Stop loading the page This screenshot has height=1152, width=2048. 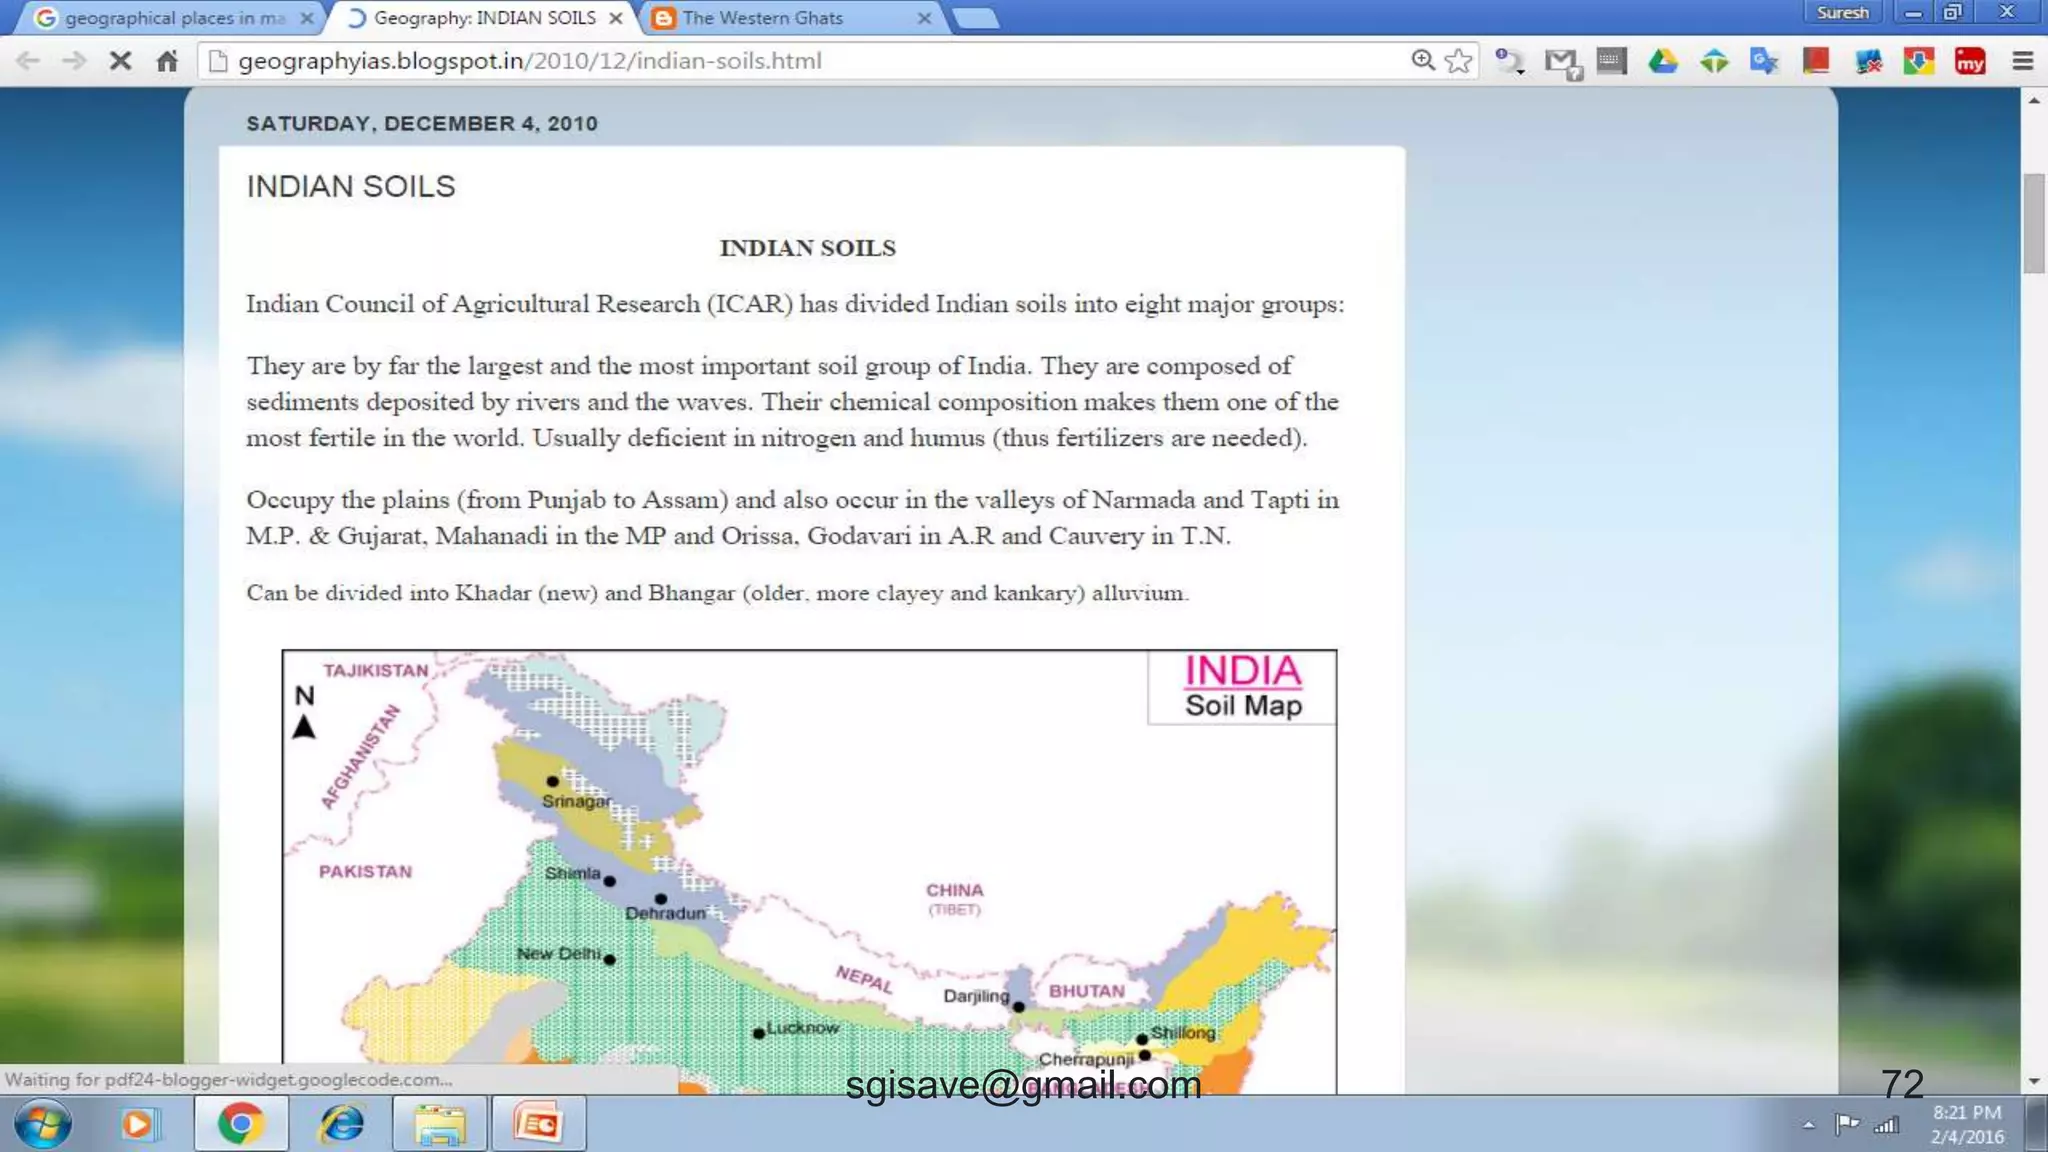click(120, 61)
